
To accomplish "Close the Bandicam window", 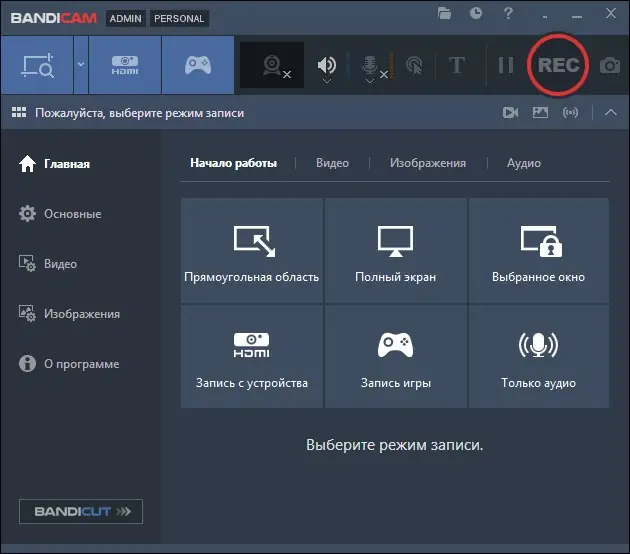I will point(611,13).
